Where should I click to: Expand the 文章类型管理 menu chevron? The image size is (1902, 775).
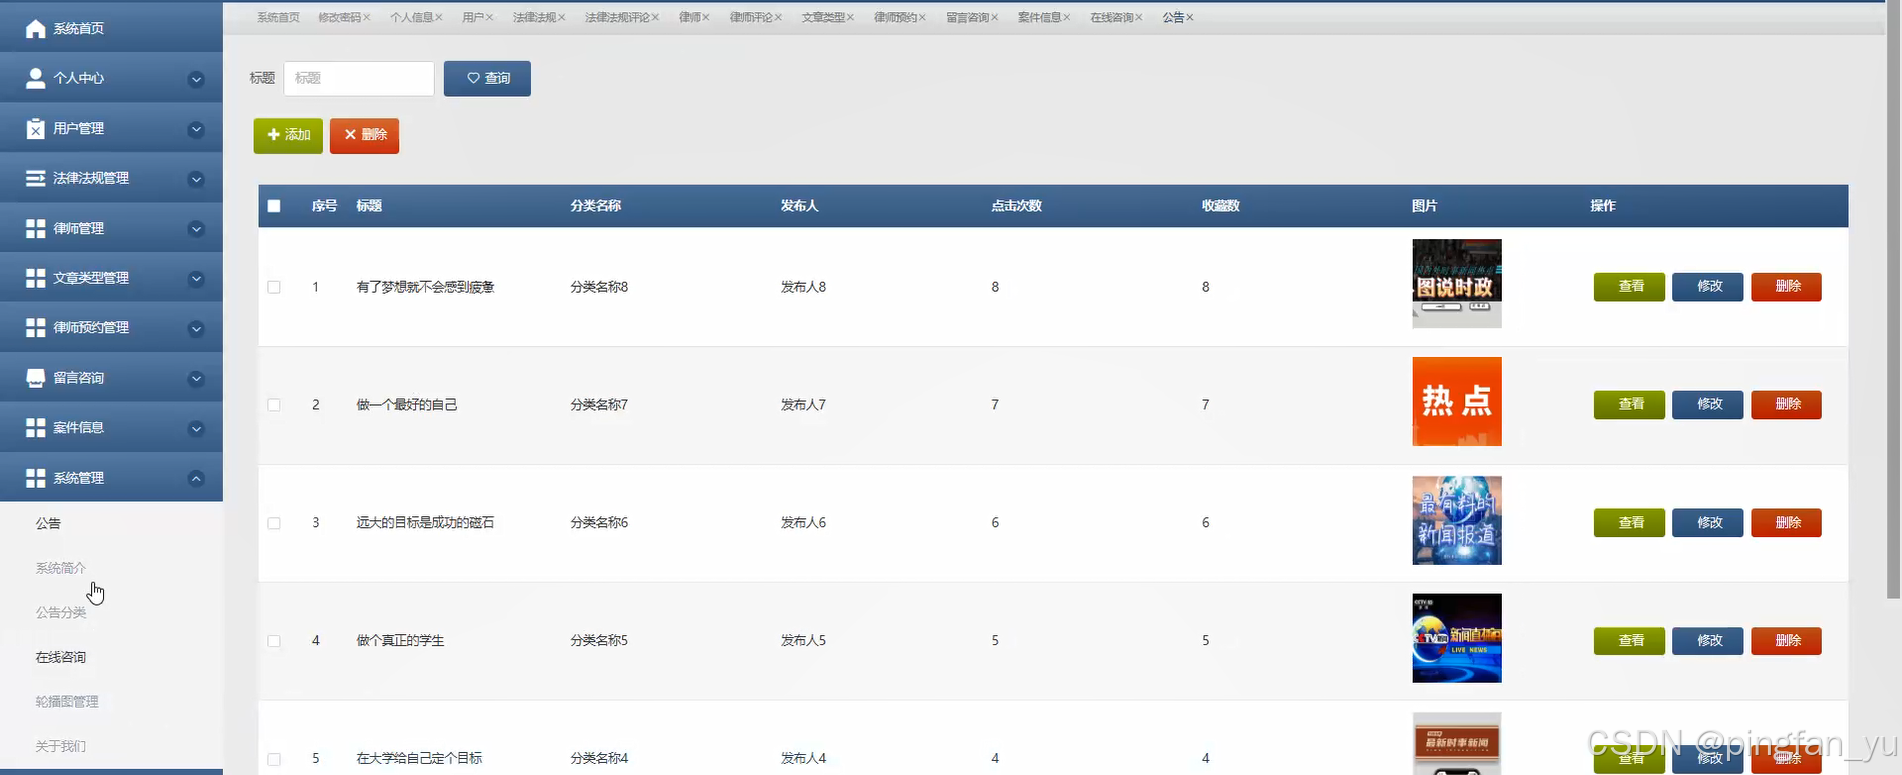click(196, 279)
